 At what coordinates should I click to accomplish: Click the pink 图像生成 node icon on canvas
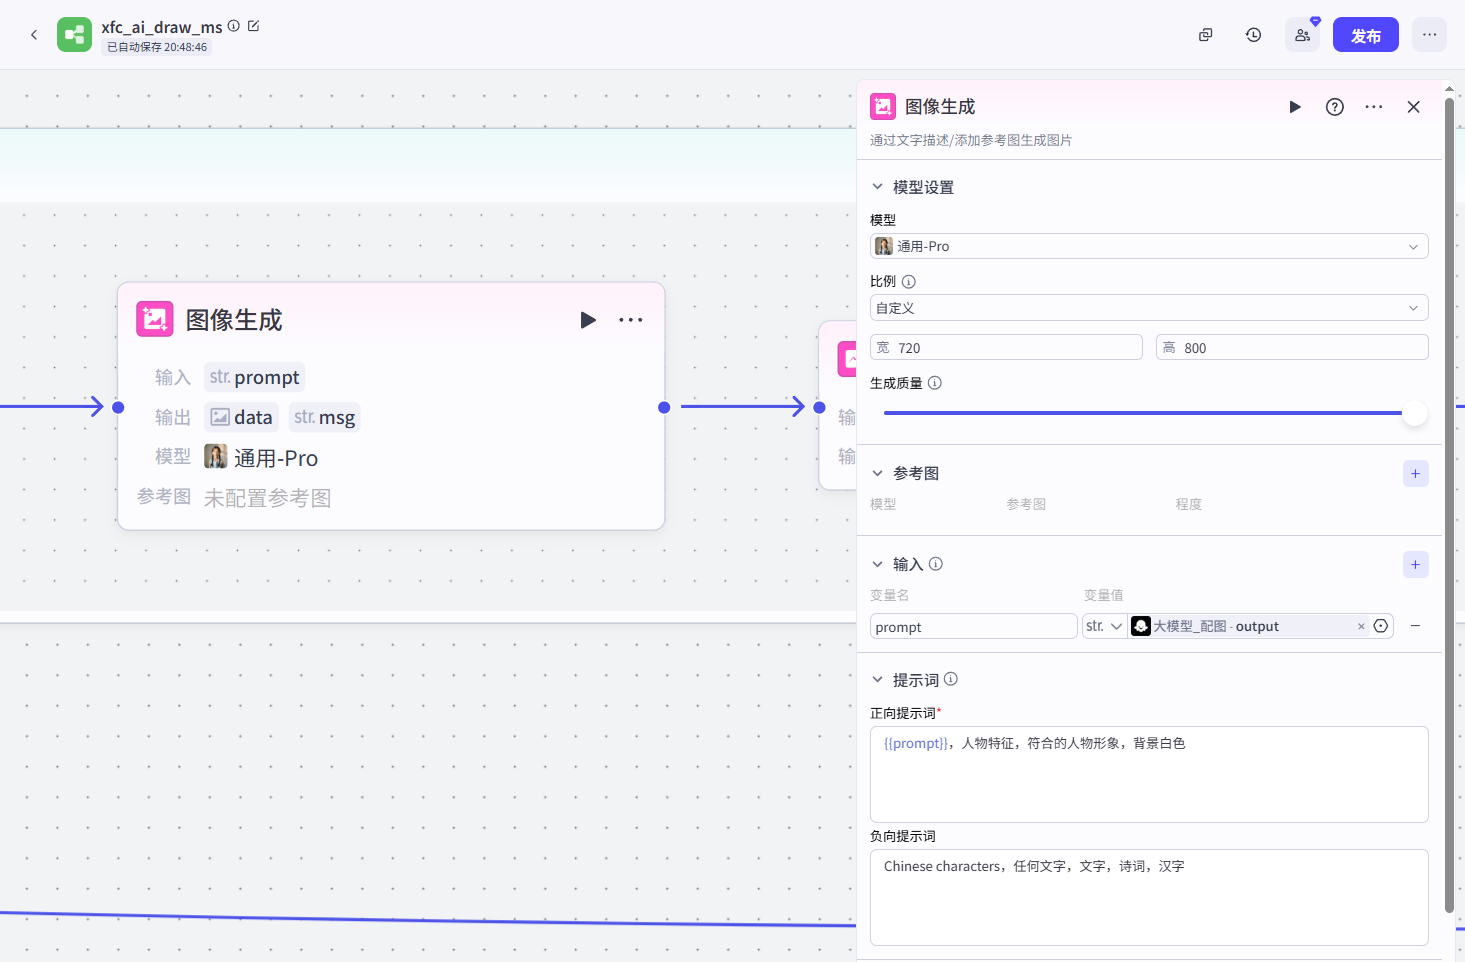coord(155,320)
